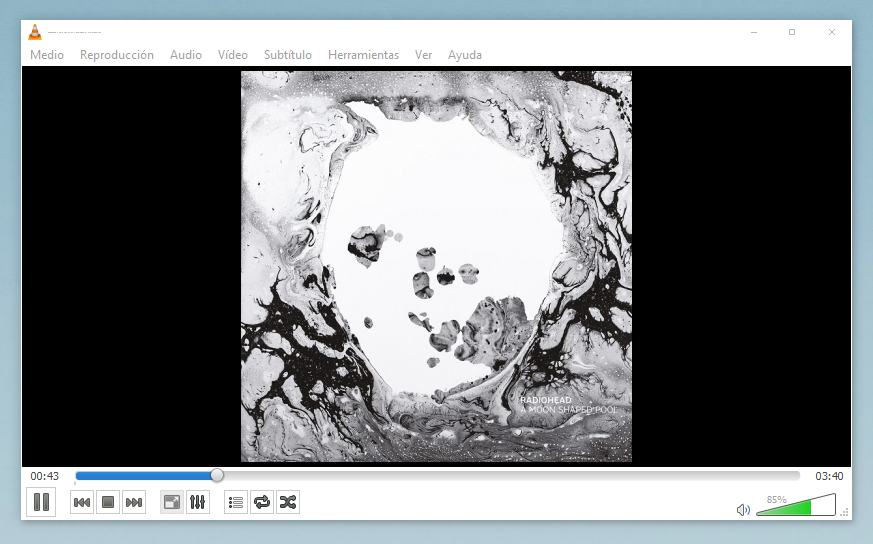Set volume using the green volume slider

796,505
